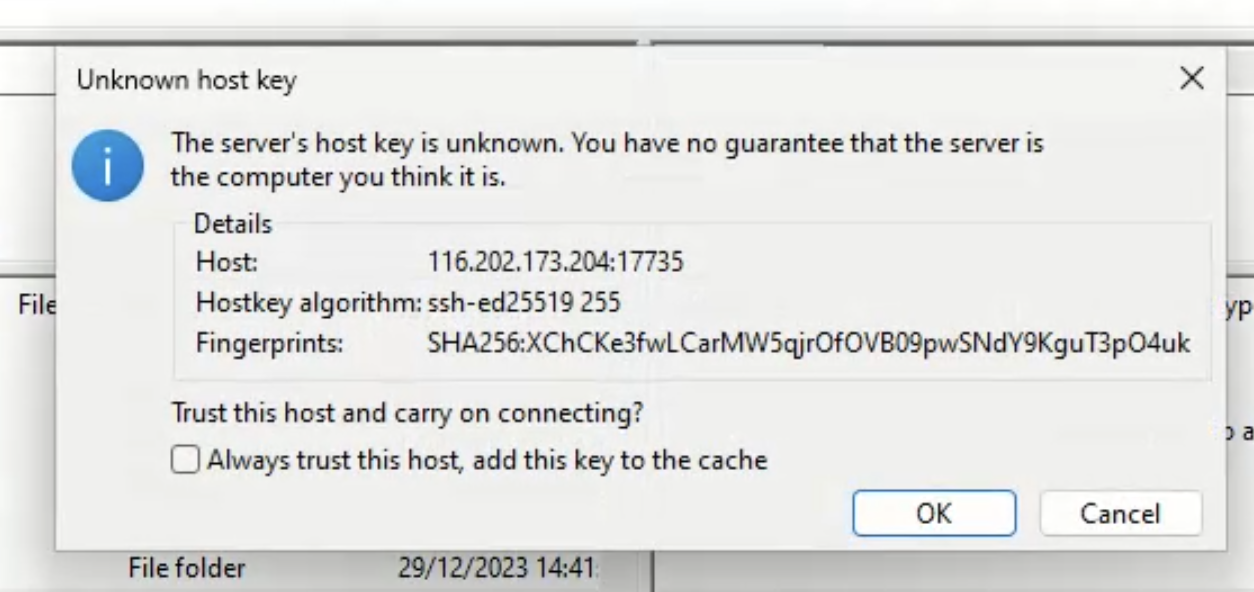The width and height of the screenshot is (1254, 592).
Task: Click the ssh-ed25519 255 algorithm value
Action: (524, 303)
